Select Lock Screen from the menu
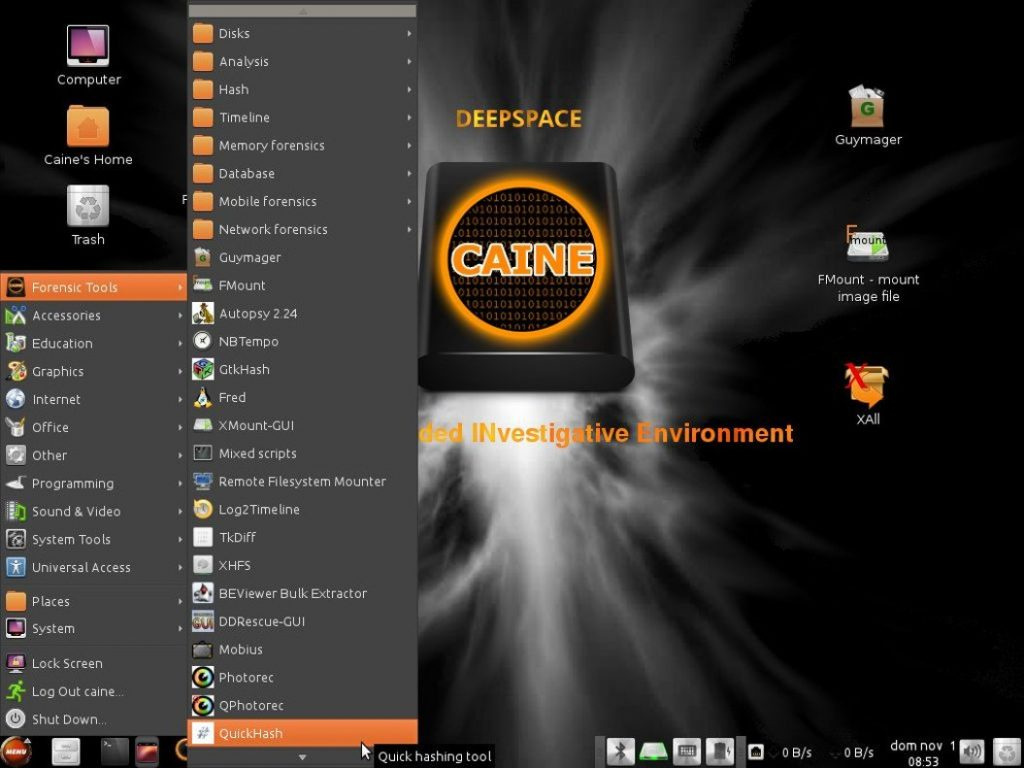1024x768 pixels. click(x=67, y=663)
